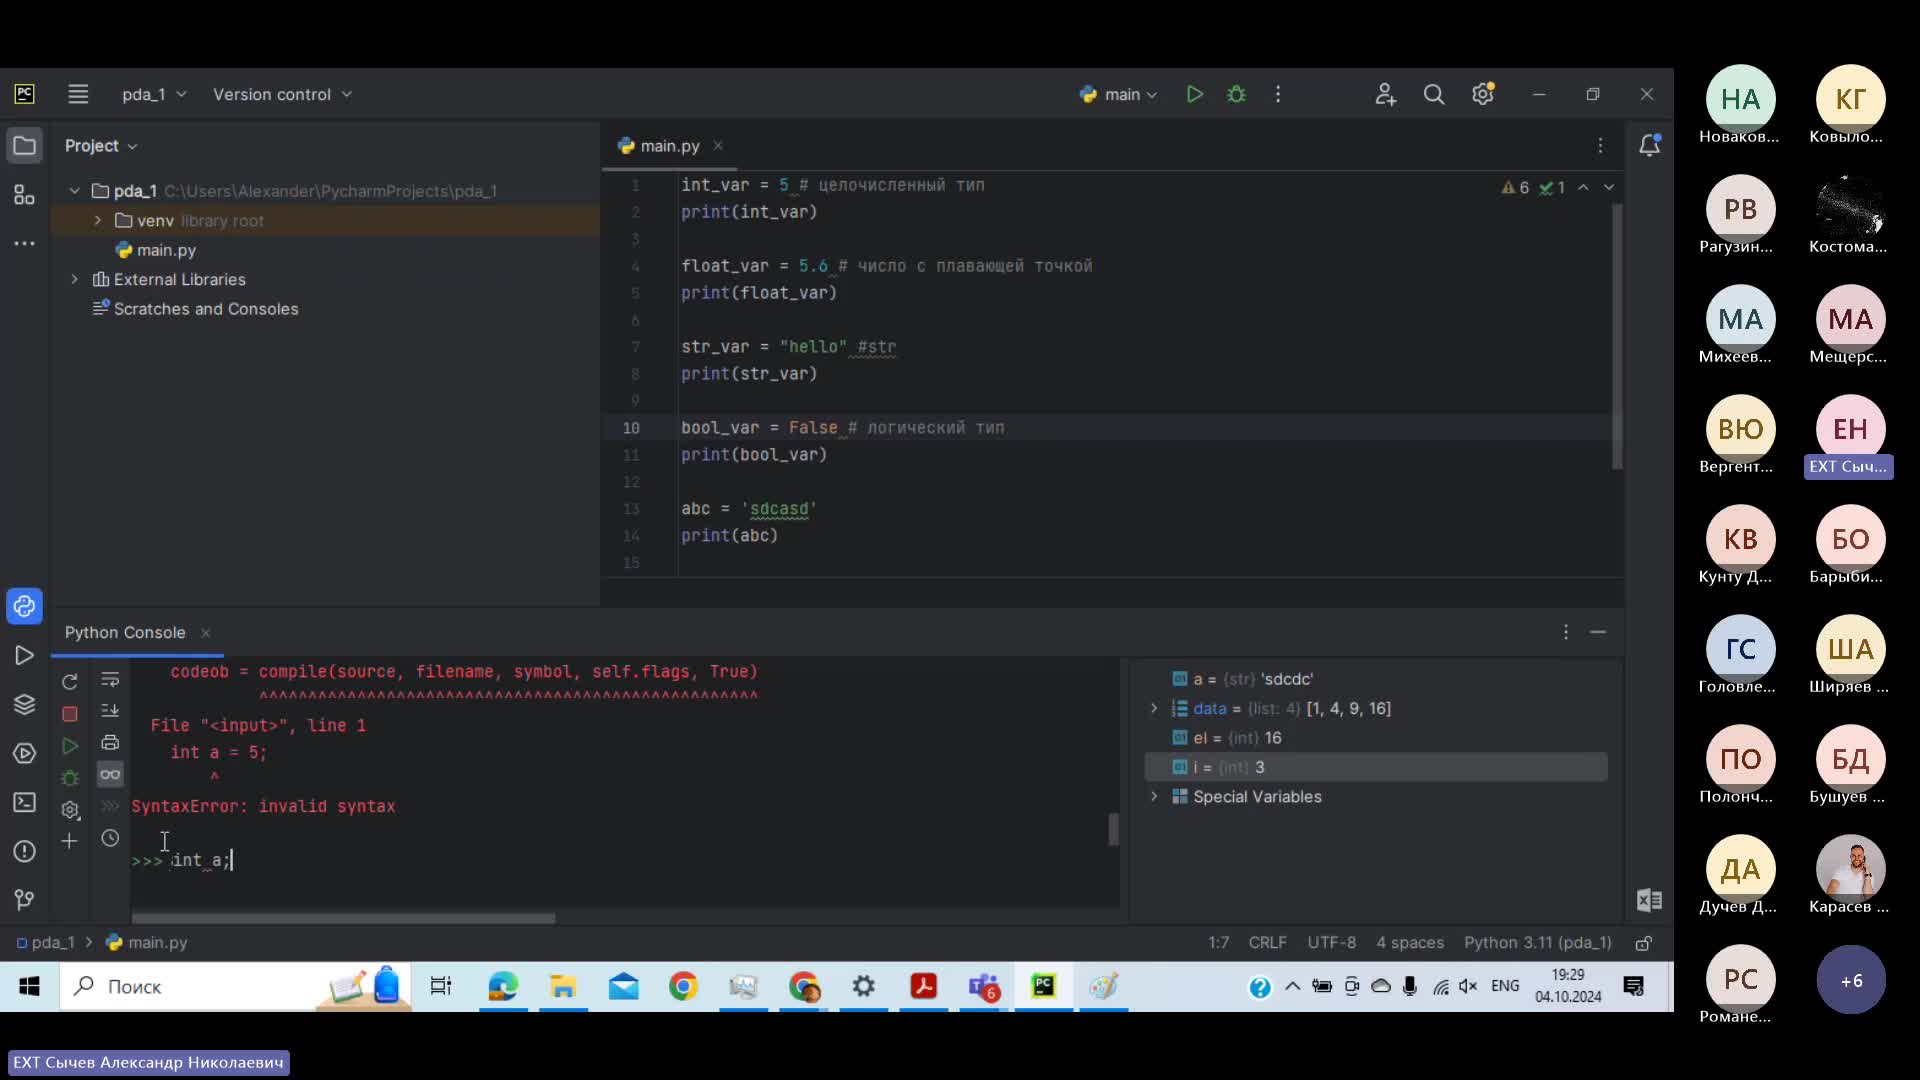
Task: Execute current console statement
Action: tap(70, 746)
